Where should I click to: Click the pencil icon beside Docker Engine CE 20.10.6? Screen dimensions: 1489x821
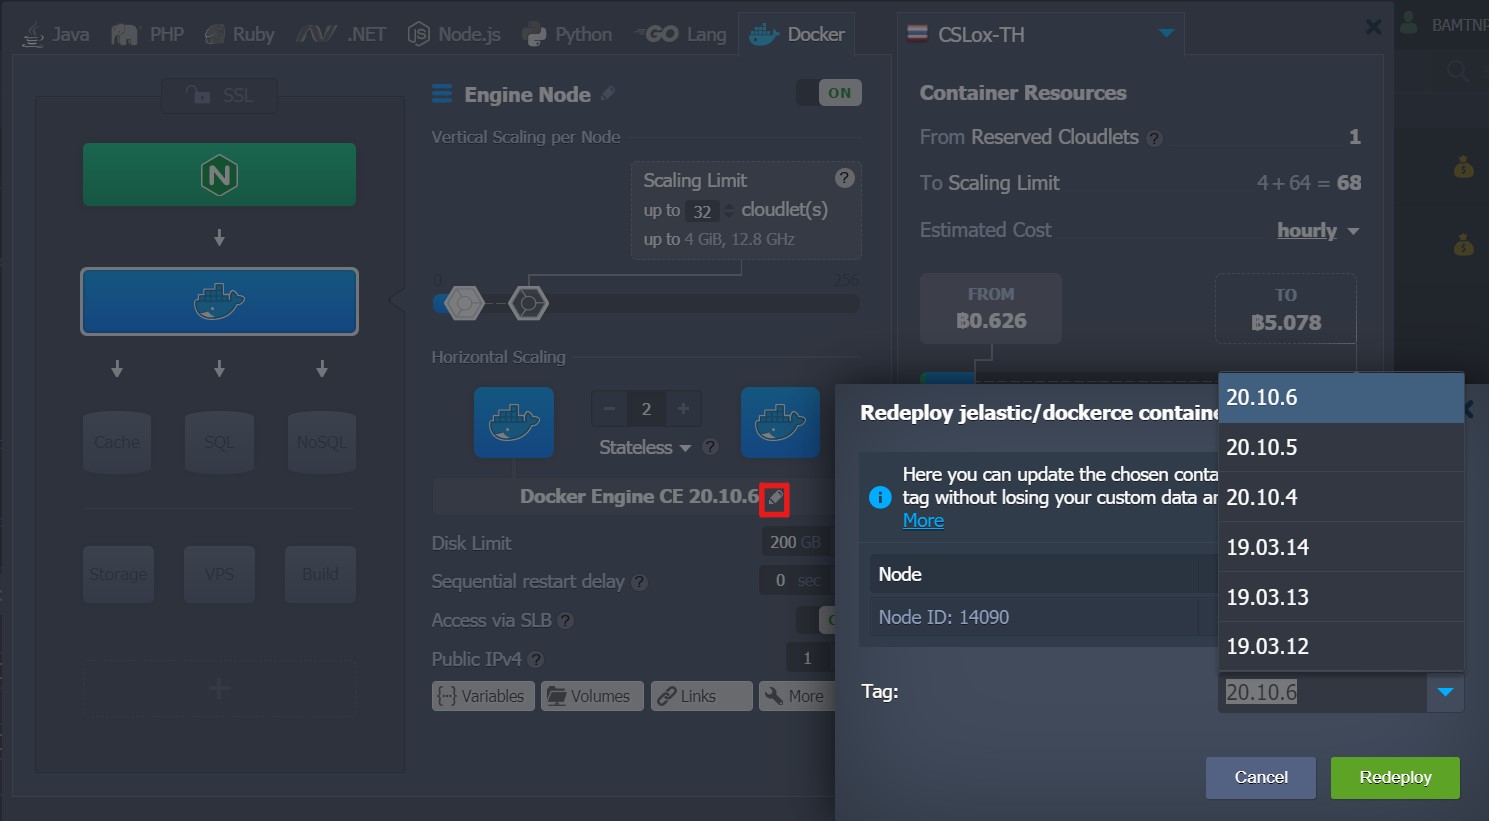775,498
